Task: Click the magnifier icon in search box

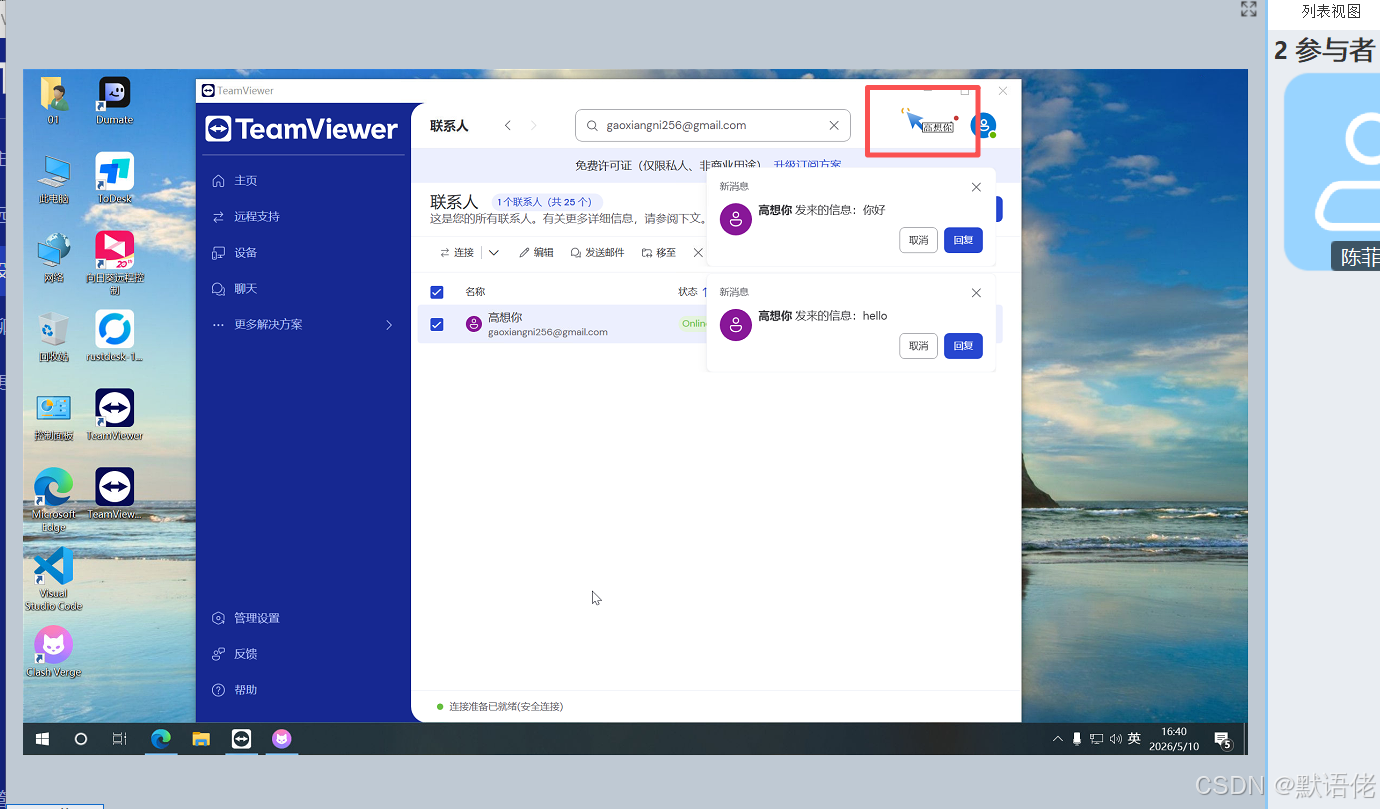Action: tap(593, 126)
